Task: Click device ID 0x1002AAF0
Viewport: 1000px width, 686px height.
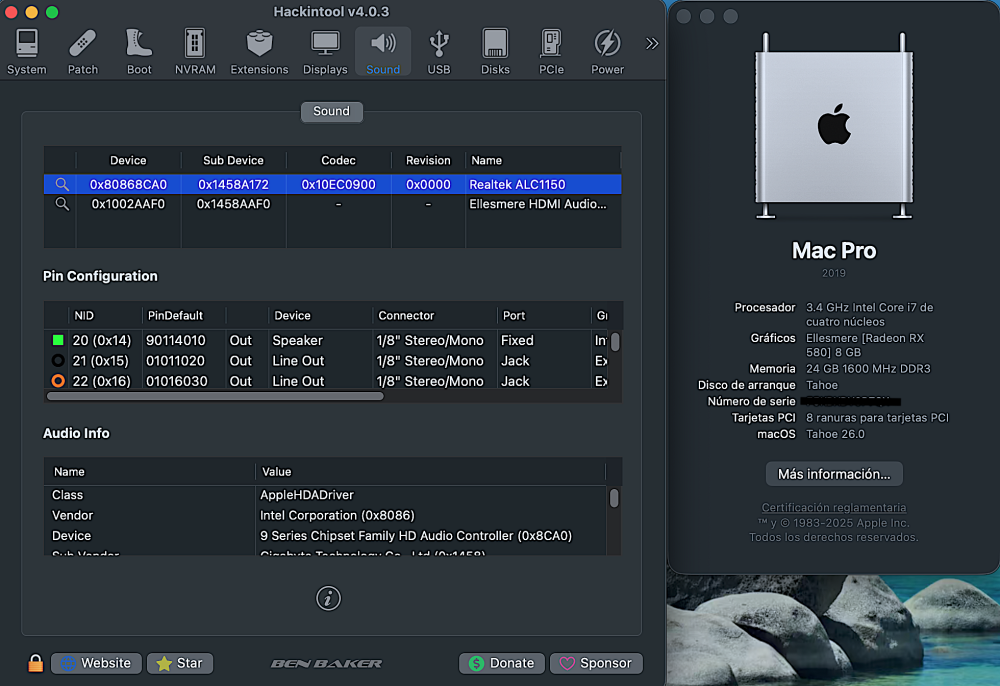Action: pyautogui.click(x=128, y=204)
